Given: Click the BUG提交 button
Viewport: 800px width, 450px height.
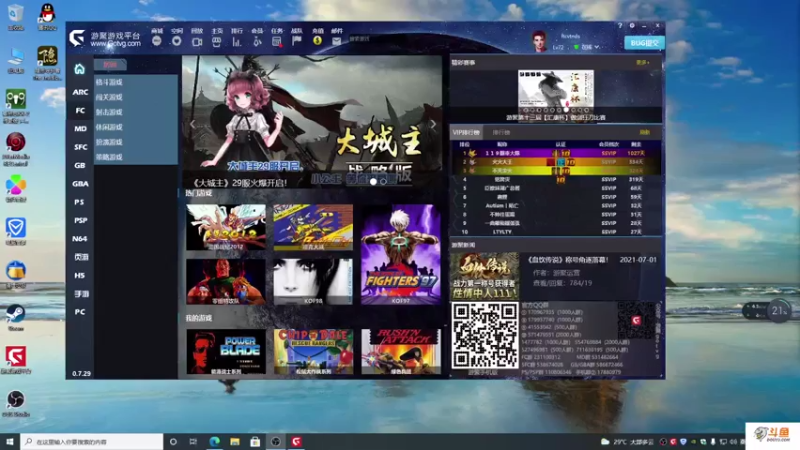Looking at the screenshot, I should 644,43.
